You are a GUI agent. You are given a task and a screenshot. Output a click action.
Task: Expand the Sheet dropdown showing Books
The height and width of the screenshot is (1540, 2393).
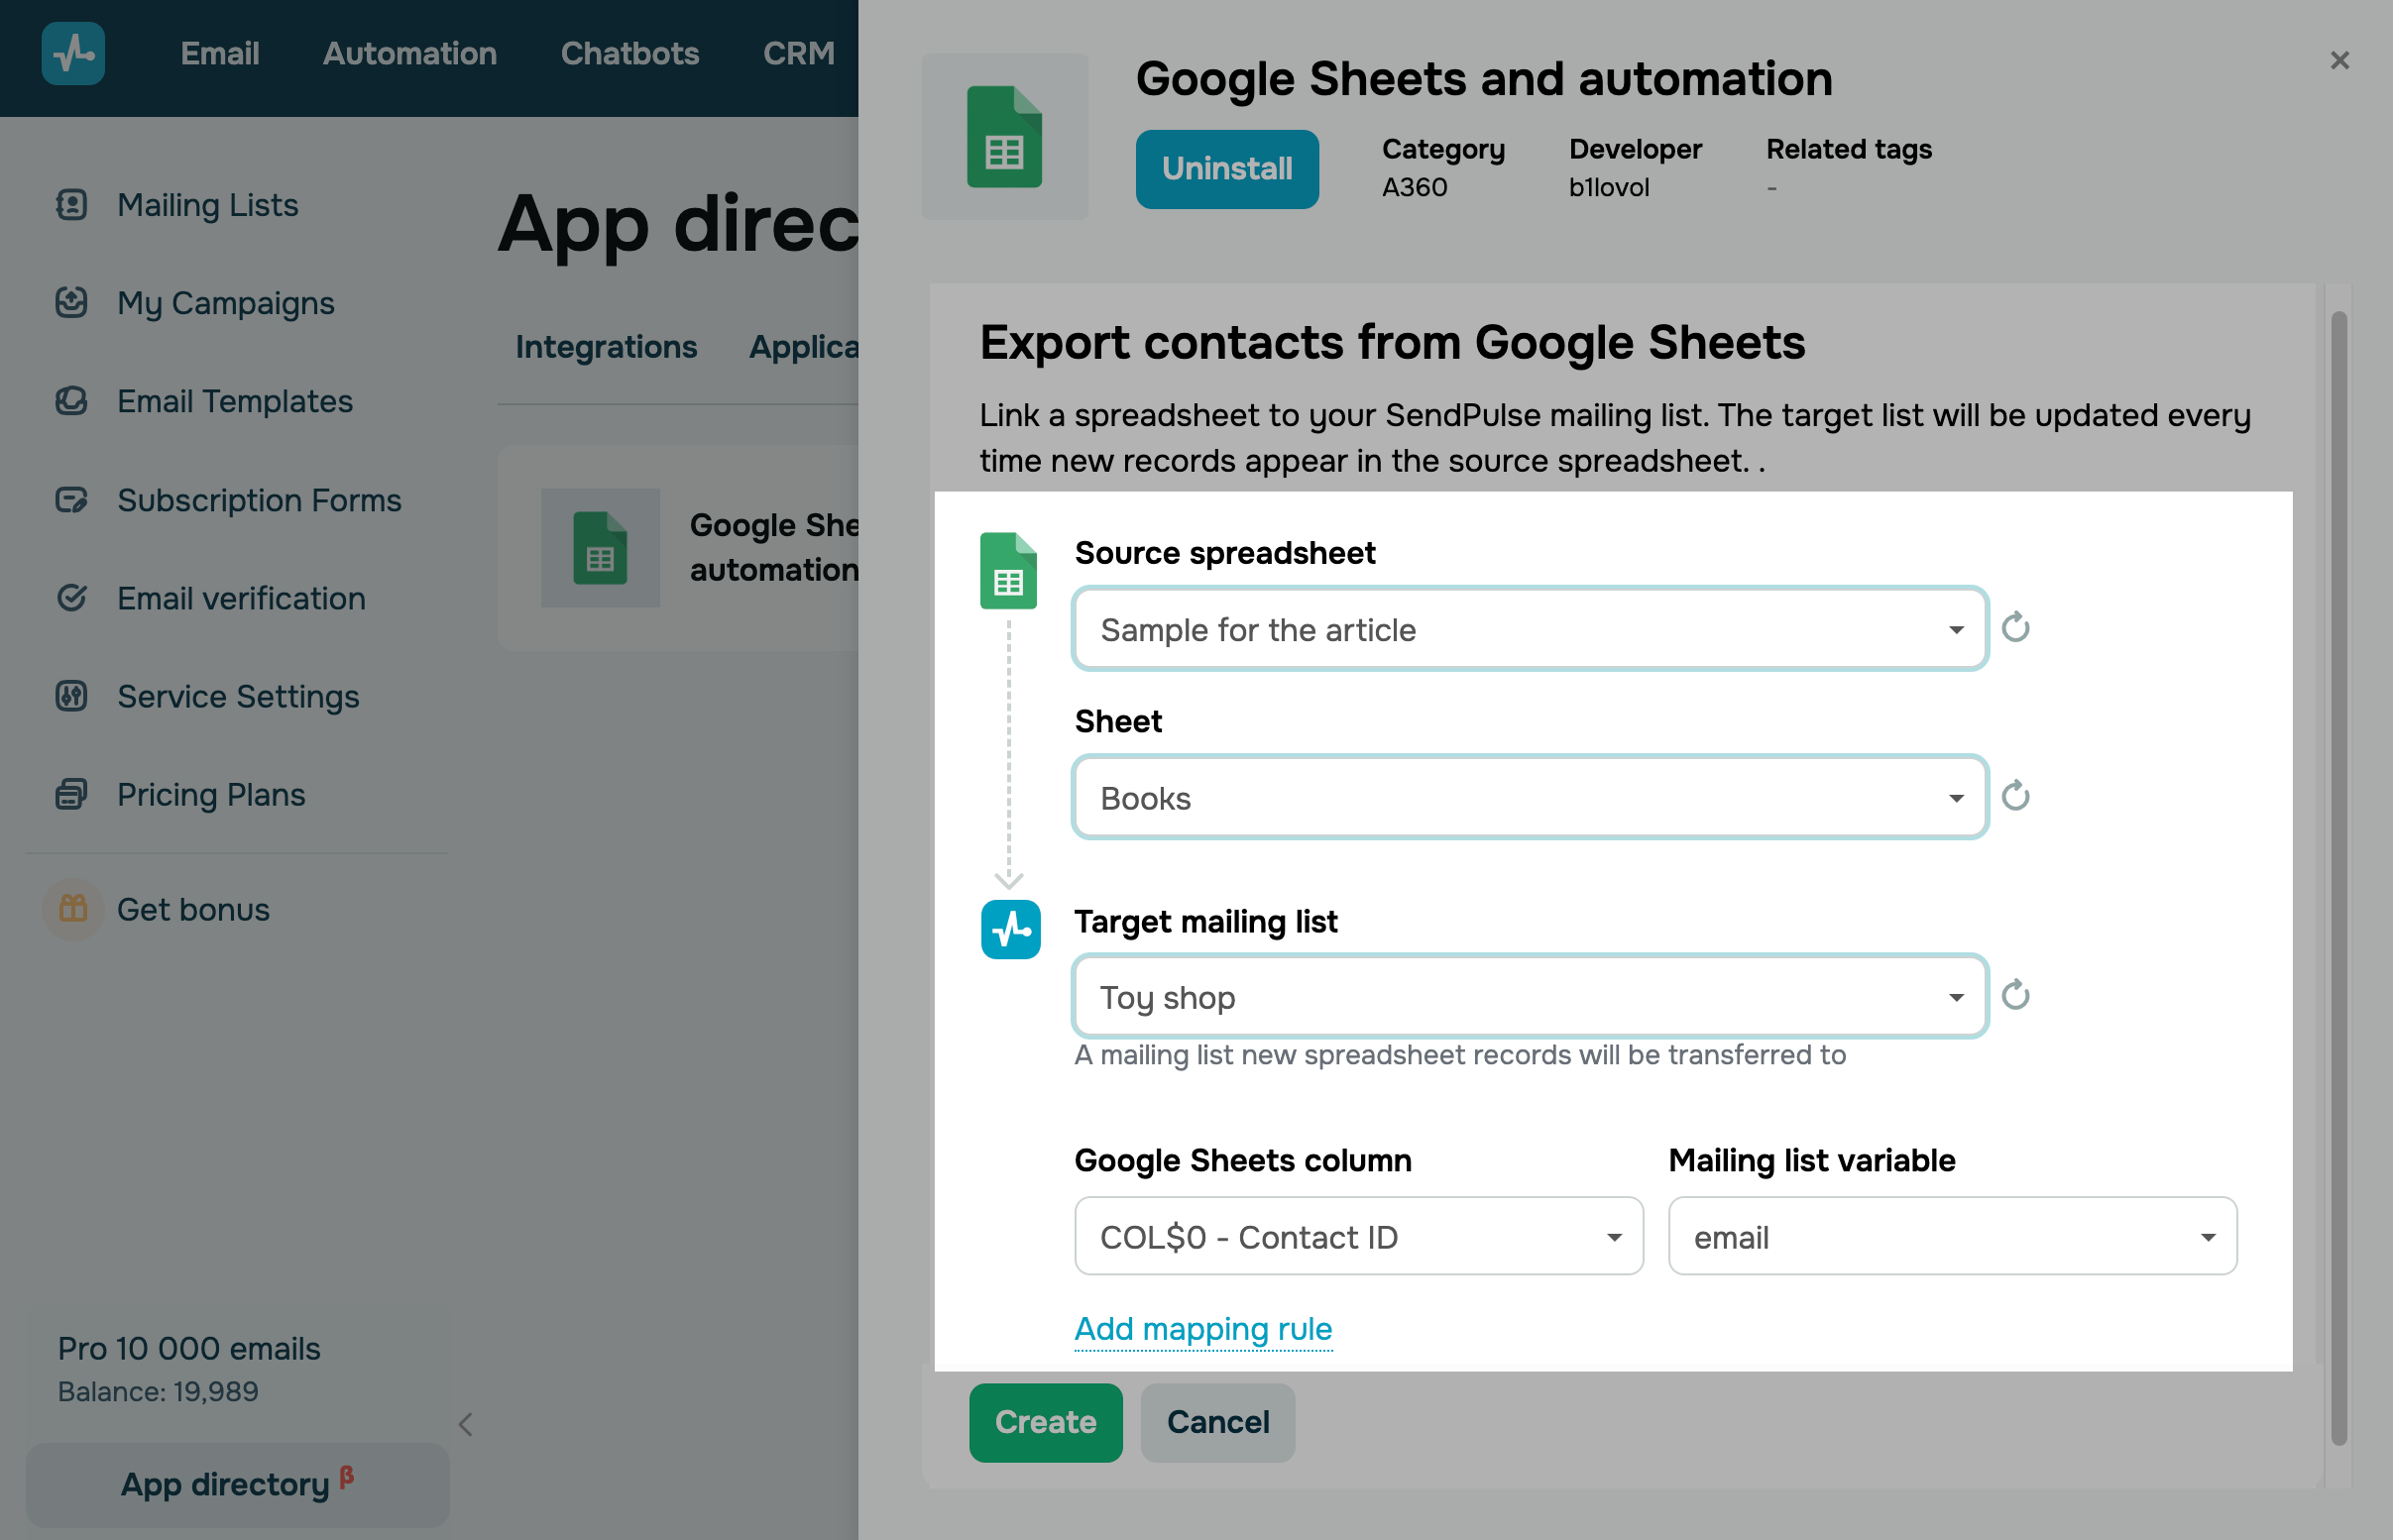pyautogui.click(x=1528, y=798)
